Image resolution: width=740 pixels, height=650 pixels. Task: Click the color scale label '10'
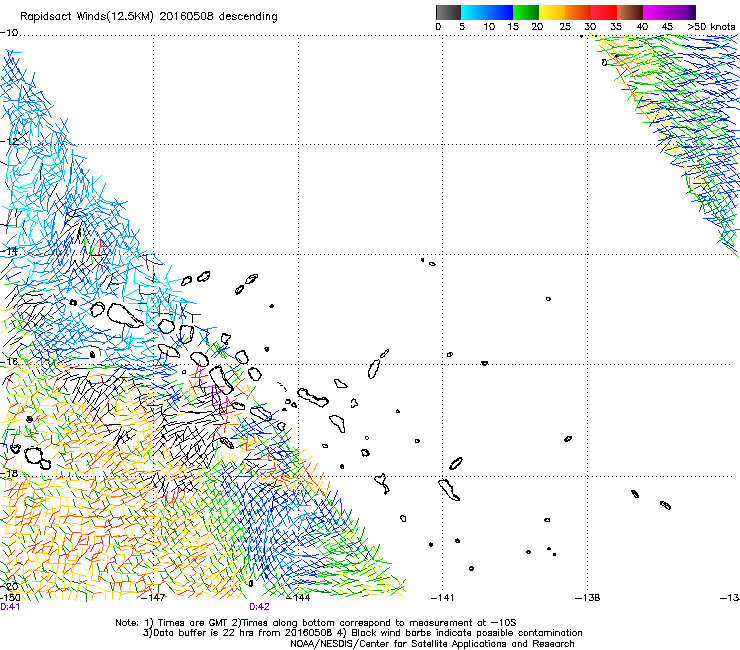[x=489, y=27]
